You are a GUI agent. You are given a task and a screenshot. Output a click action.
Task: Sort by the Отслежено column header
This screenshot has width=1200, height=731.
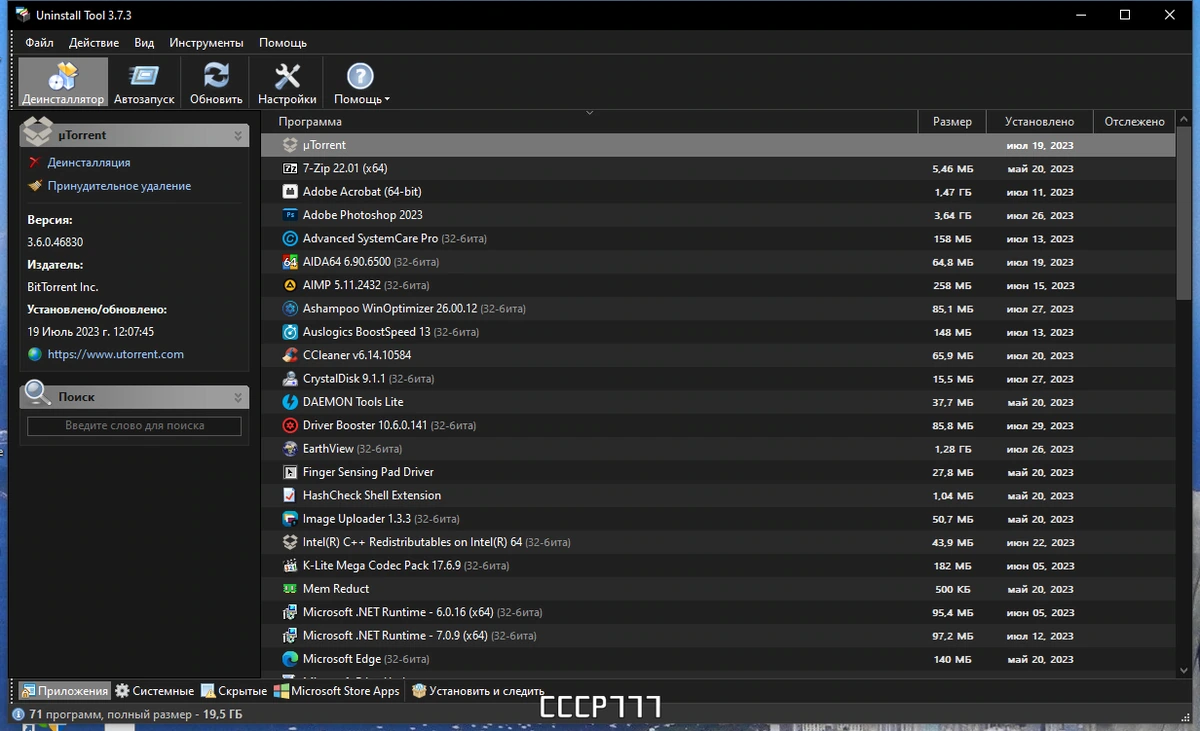tap(1135, 121)
